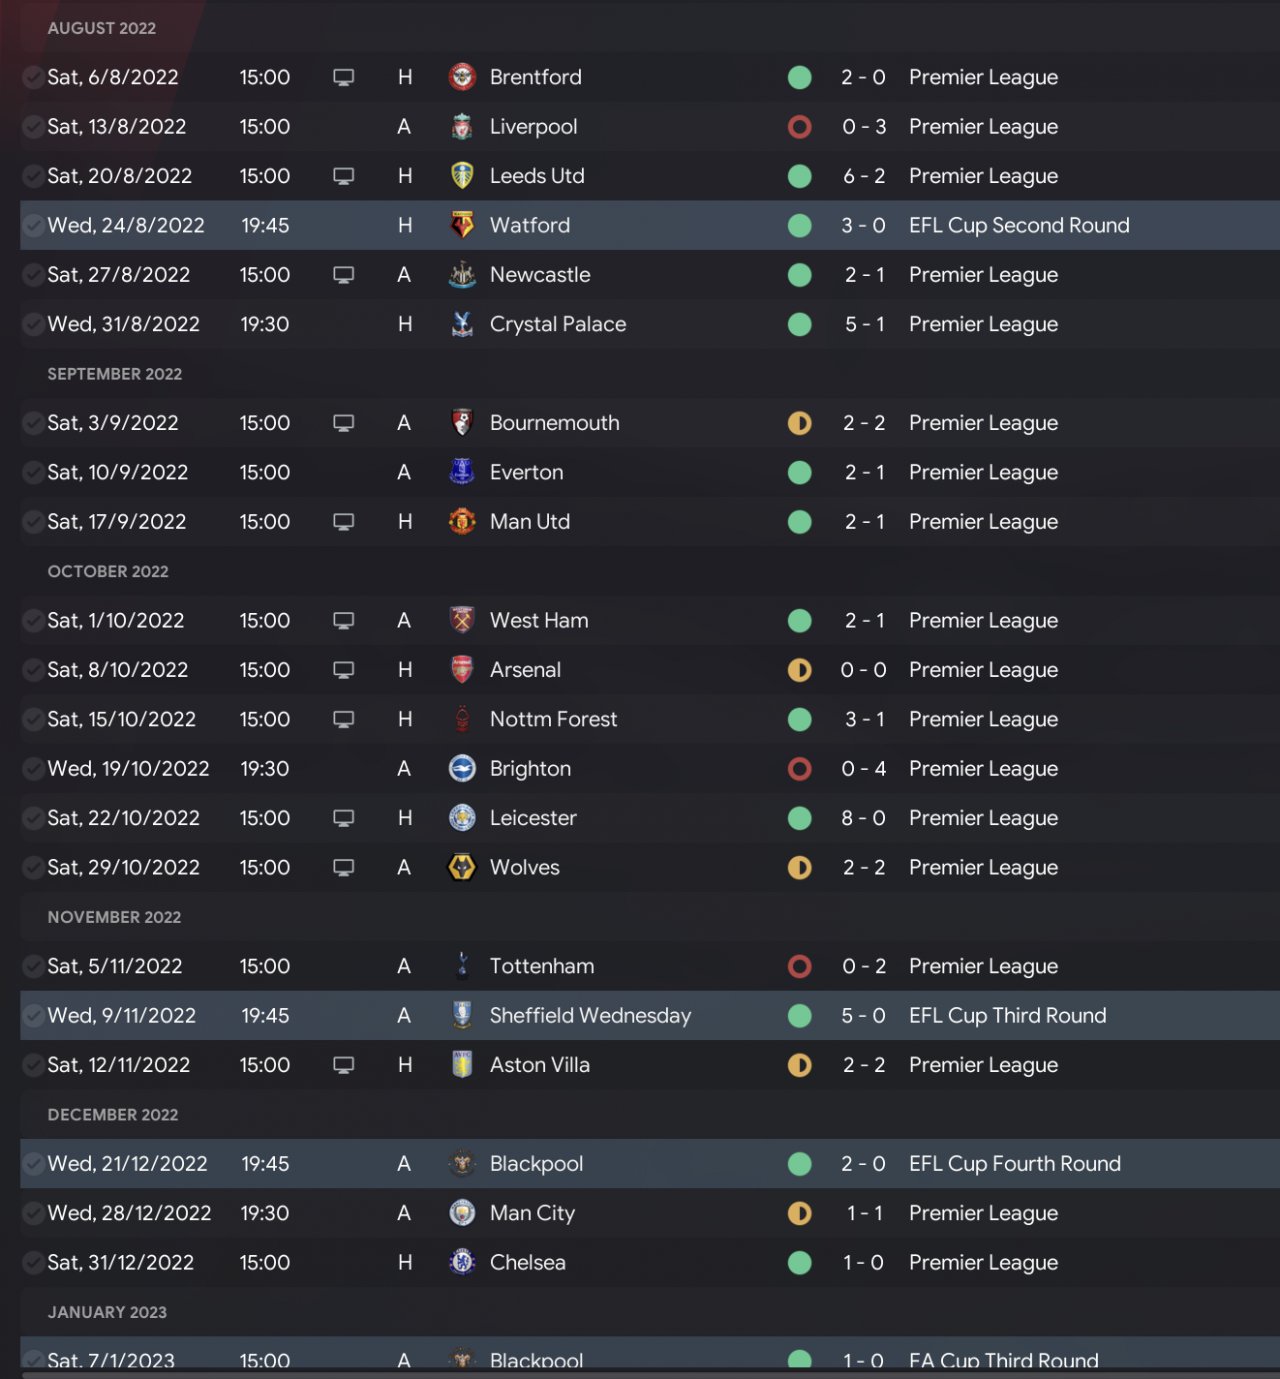Click the TV broadcast icon on Leeds Utd row

pyautogui.click(x=343, y=176)
